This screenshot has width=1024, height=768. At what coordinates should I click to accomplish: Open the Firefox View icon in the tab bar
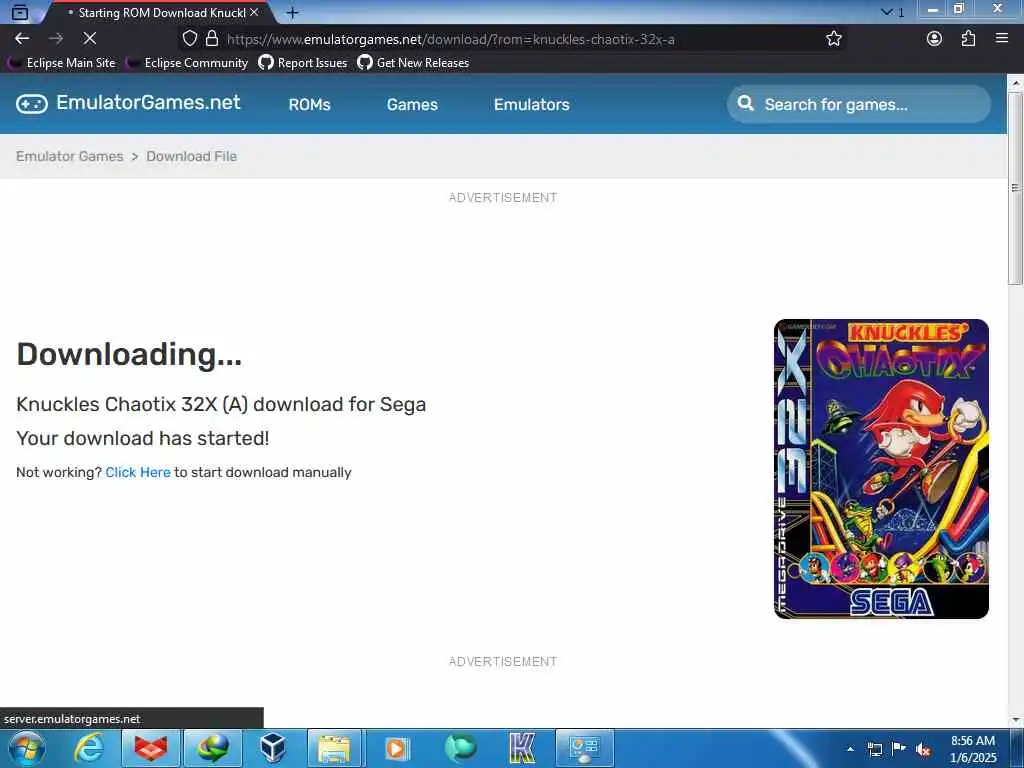coord(20,12)
